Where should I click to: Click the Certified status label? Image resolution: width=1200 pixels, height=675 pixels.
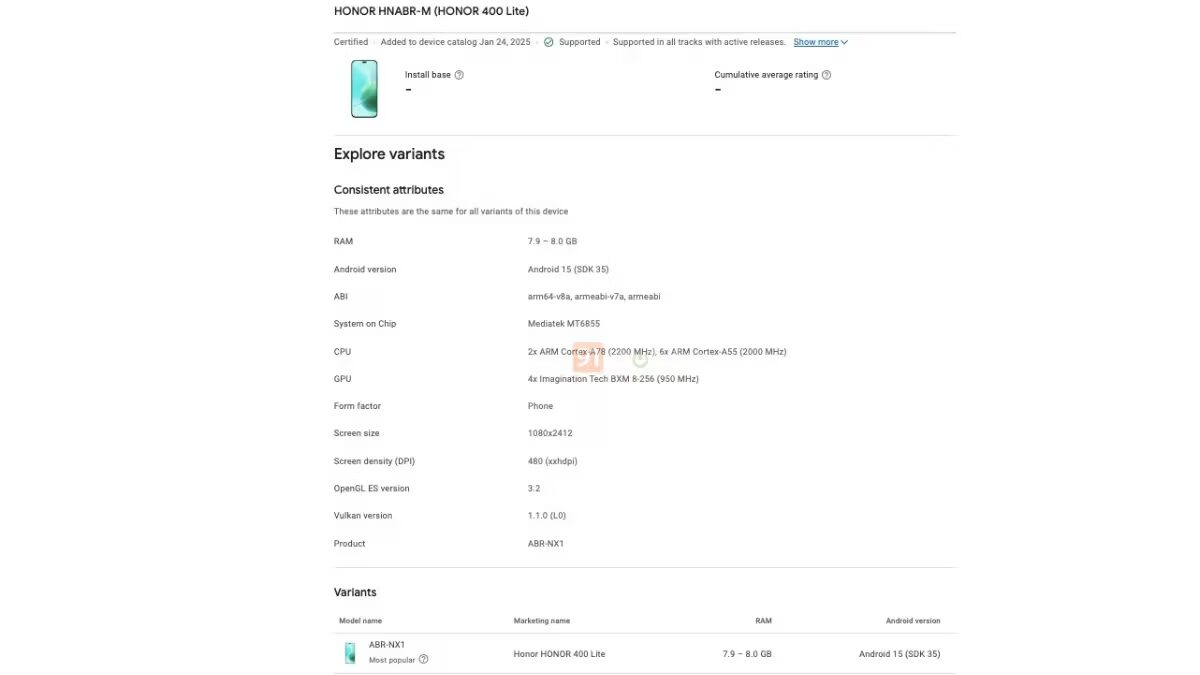(350, 42)
